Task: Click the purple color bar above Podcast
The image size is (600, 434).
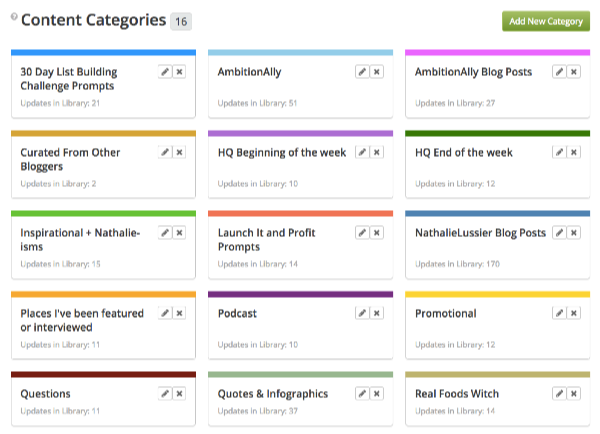Action: pos(300,294)
